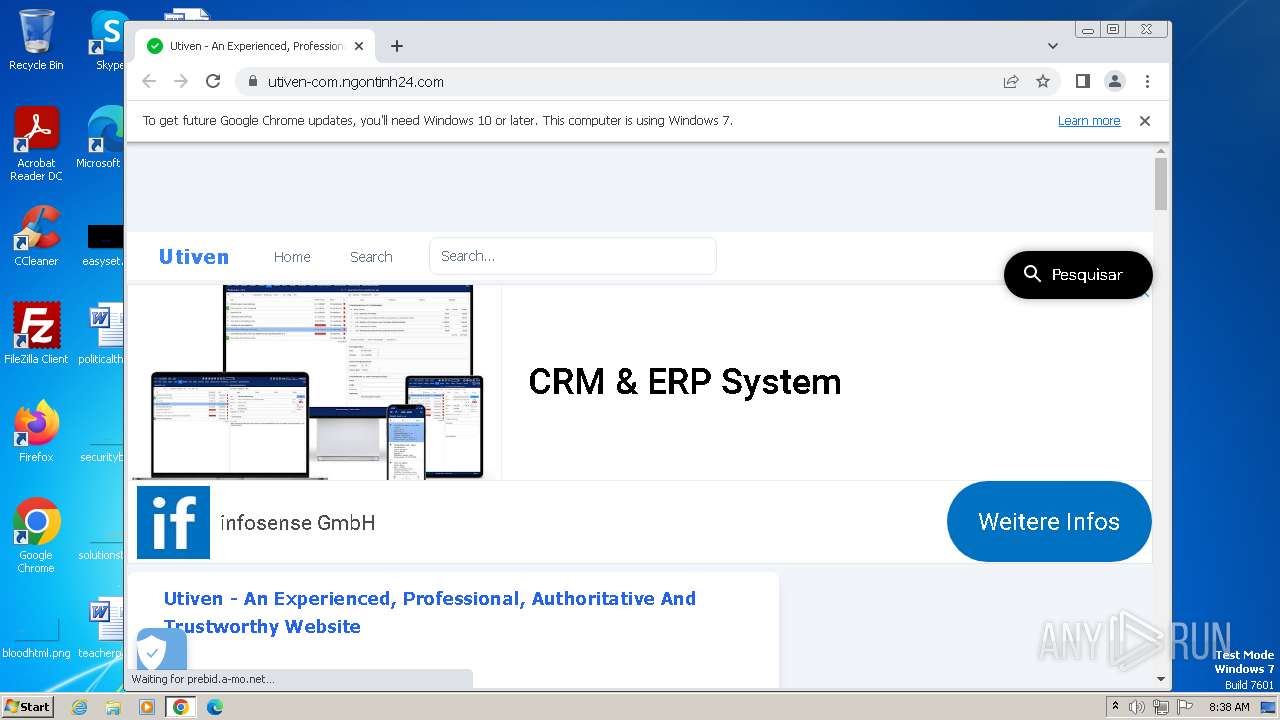This screenshot has width=1280, height=720.
Task: Click the Learn more link
Action: 1089,121
